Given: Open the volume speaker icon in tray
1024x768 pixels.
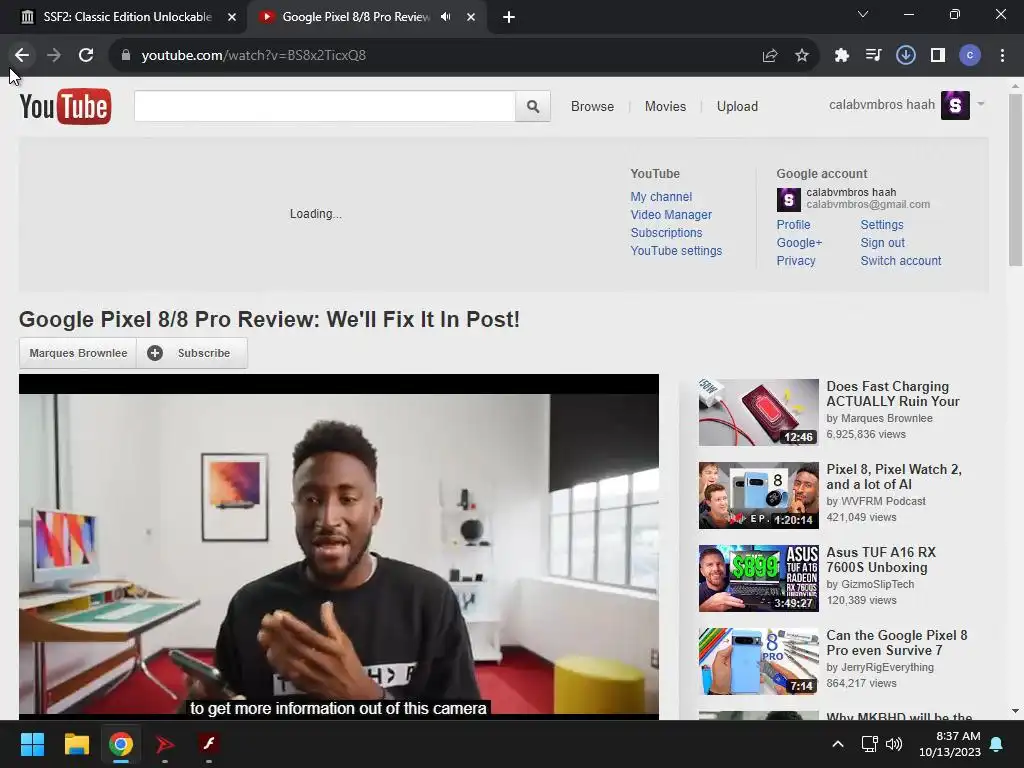Looking at the screenshot, I should [894, 744].
